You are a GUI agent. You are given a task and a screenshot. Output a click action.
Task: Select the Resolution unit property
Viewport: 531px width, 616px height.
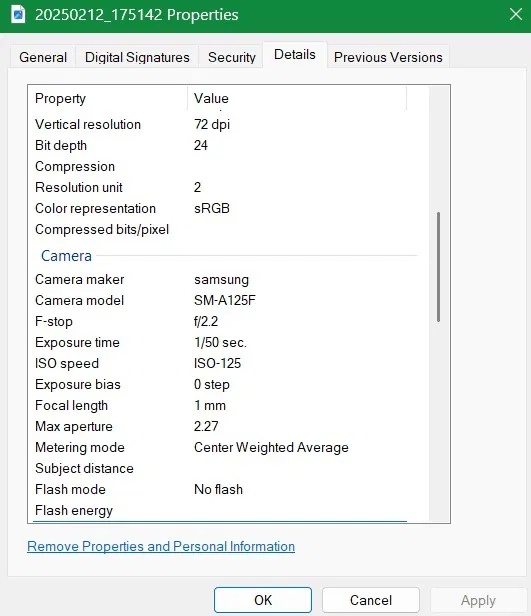click(79, 187)
